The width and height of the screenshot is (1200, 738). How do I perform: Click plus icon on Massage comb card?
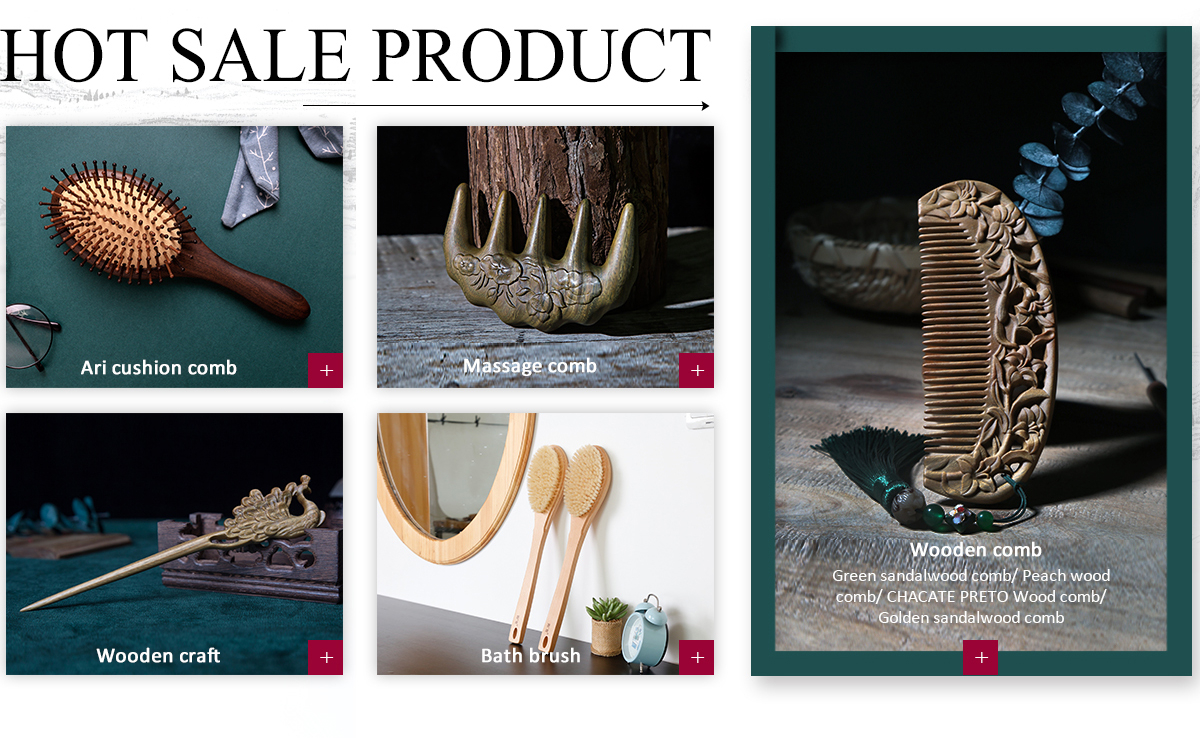click(697, 370)
